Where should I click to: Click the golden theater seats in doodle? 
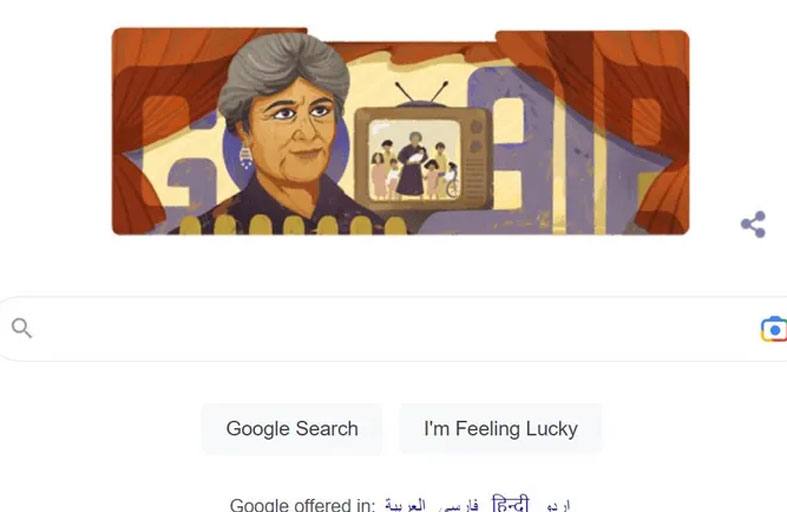293,225
